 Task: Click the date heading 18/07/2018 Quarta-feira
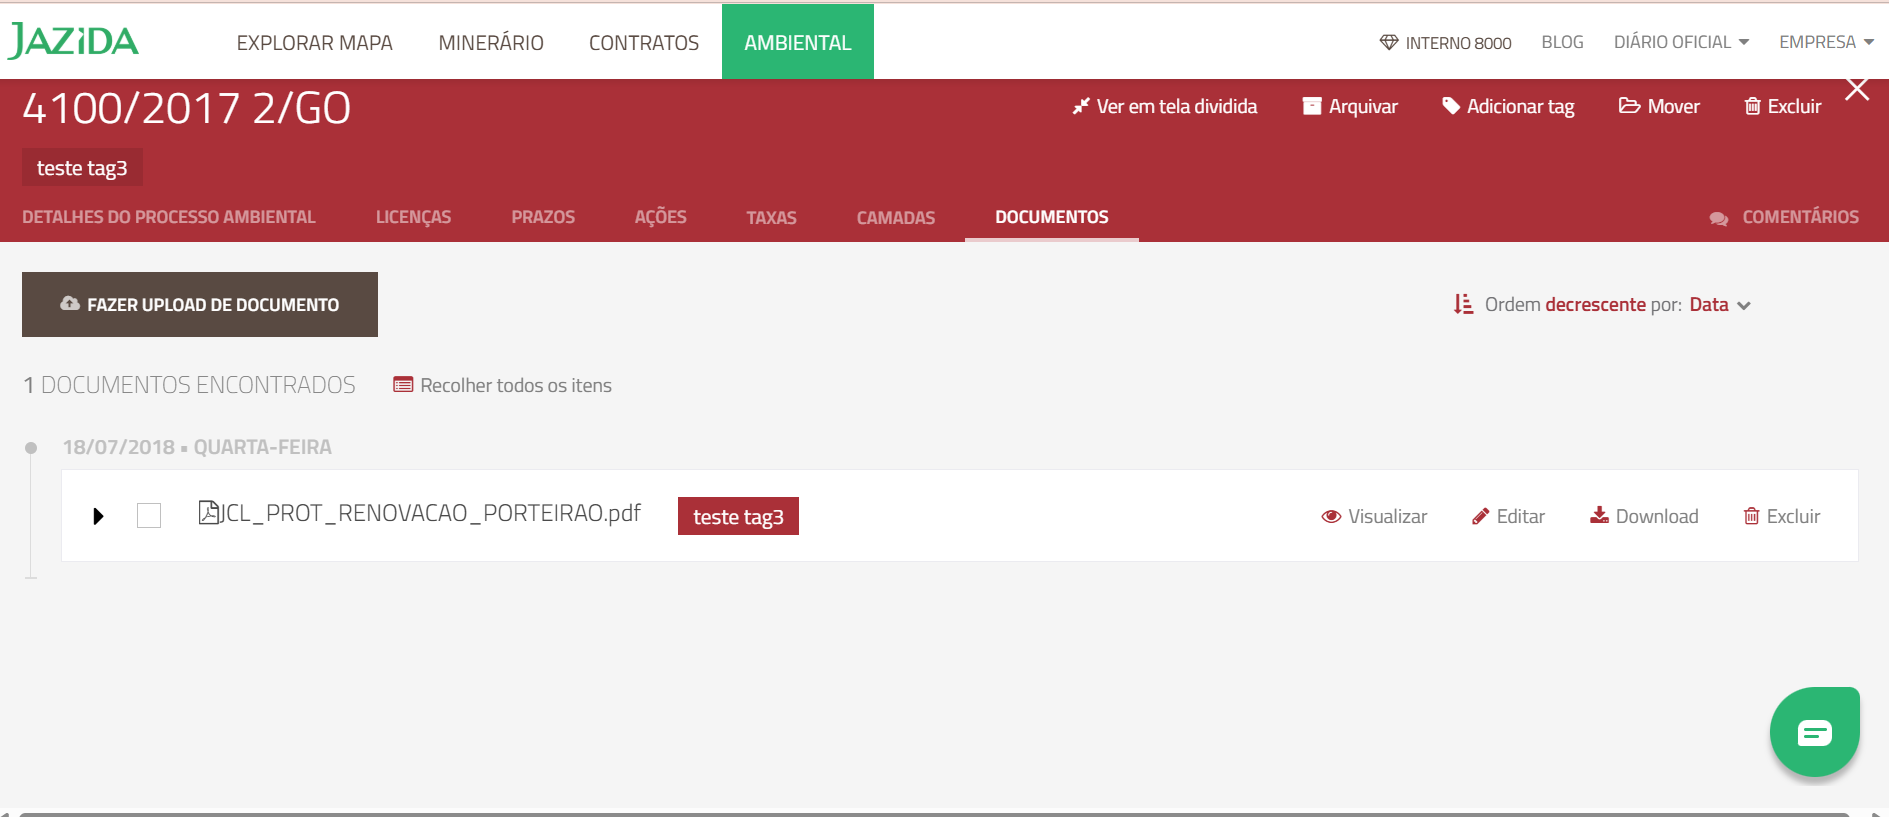pyautogui.click(x=197, y=447)
